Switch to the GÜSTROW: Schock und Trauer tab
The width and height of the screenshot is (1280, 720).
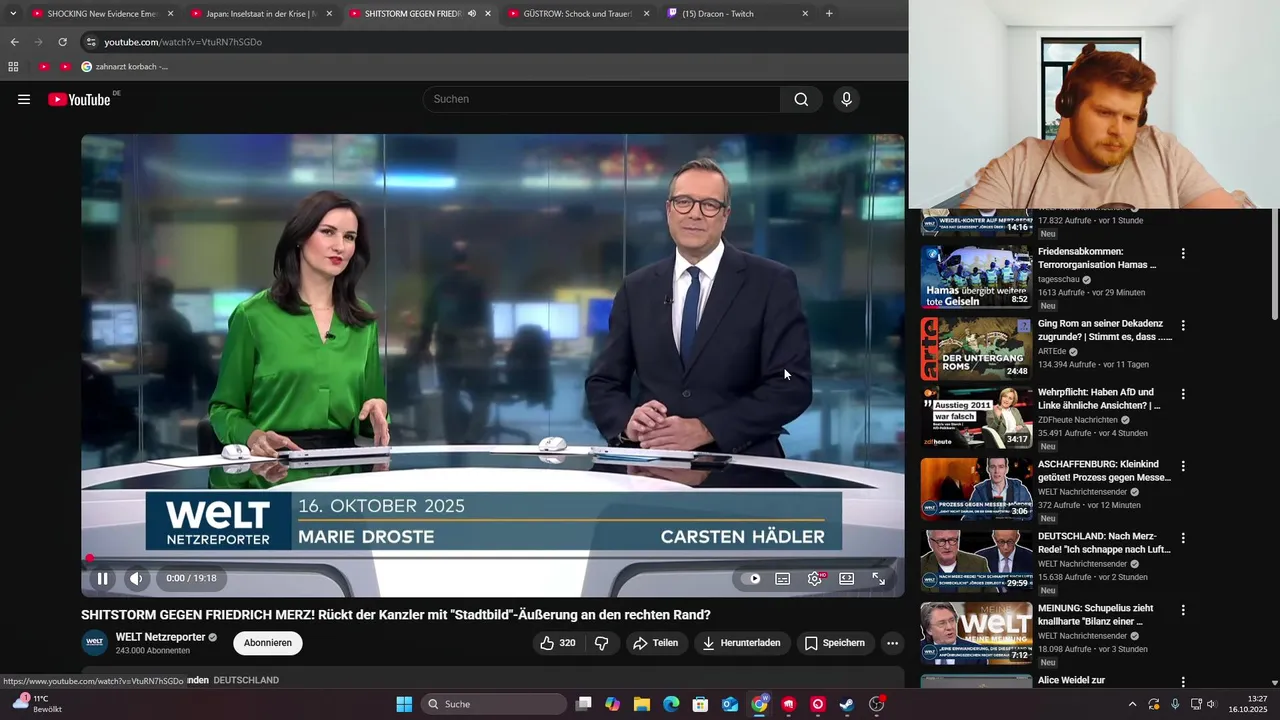(x=578, y=14)
